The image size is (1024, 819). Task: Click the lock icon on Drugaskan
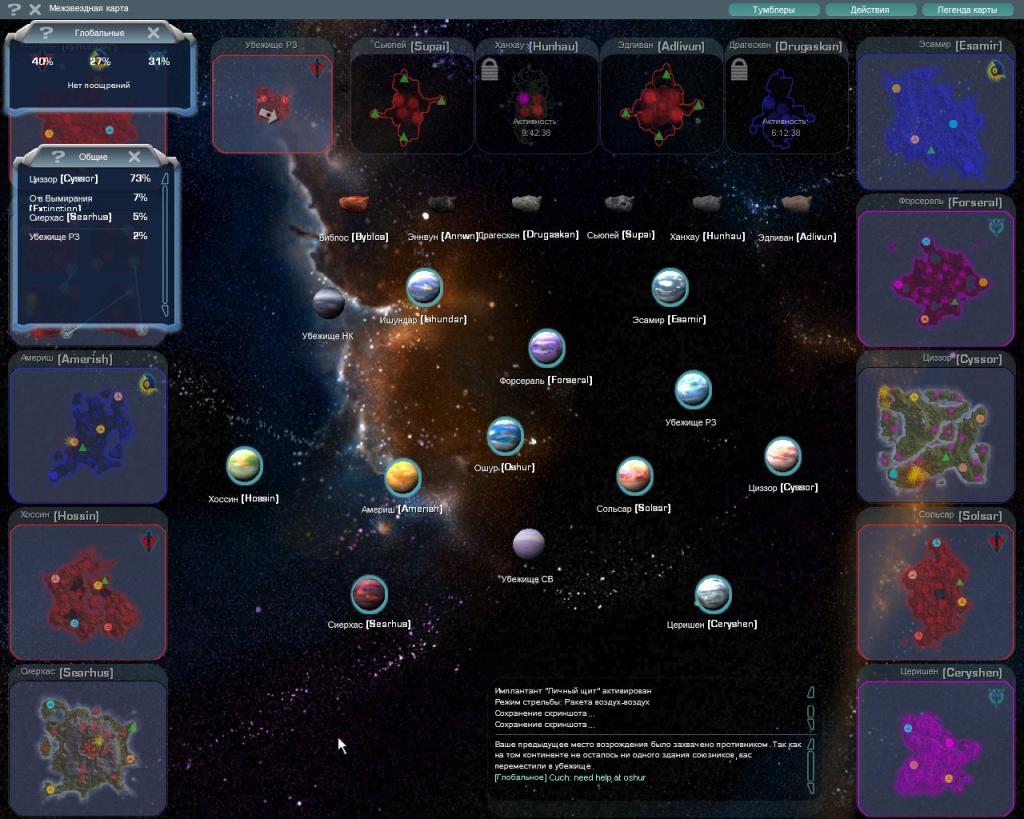coord(739,69)
